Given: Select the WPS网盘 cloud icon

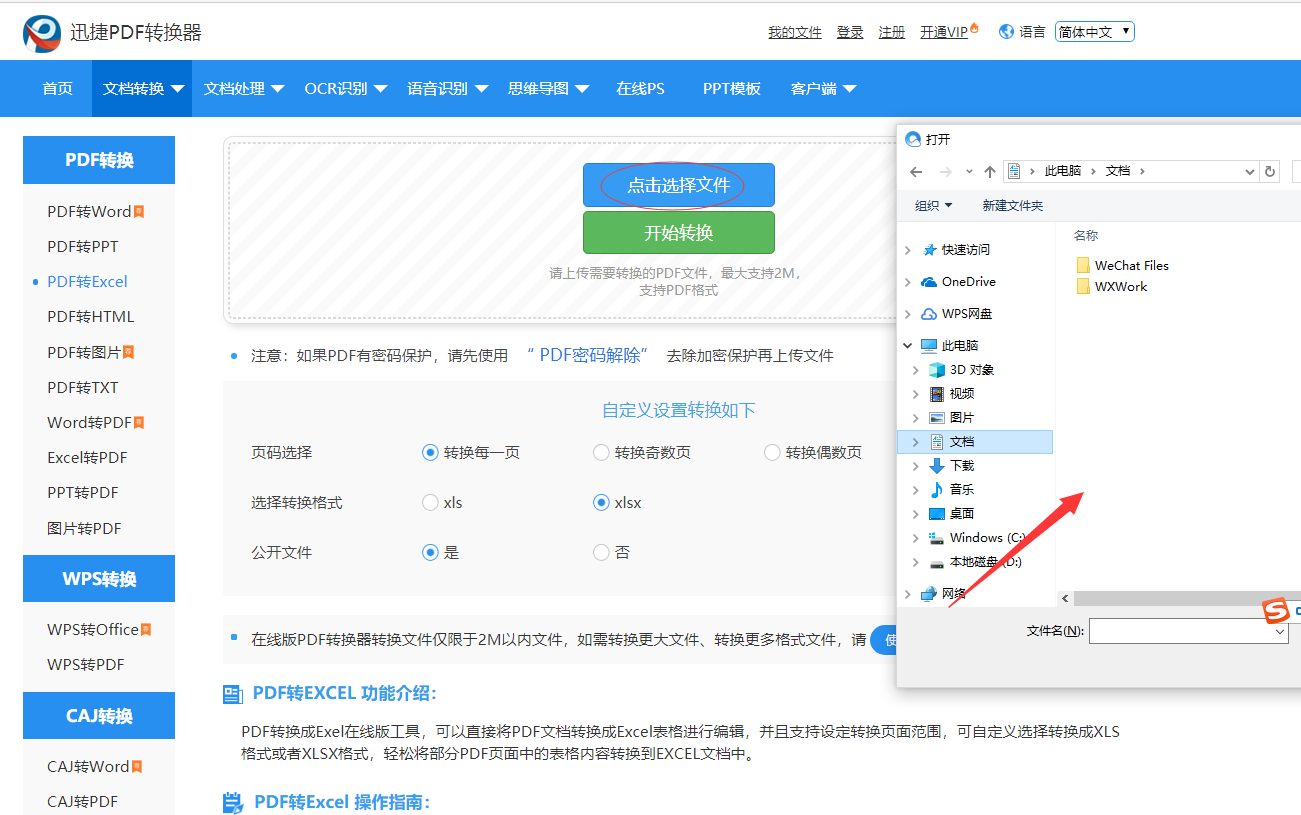Looking at the screenshot, I should point(930,314).
